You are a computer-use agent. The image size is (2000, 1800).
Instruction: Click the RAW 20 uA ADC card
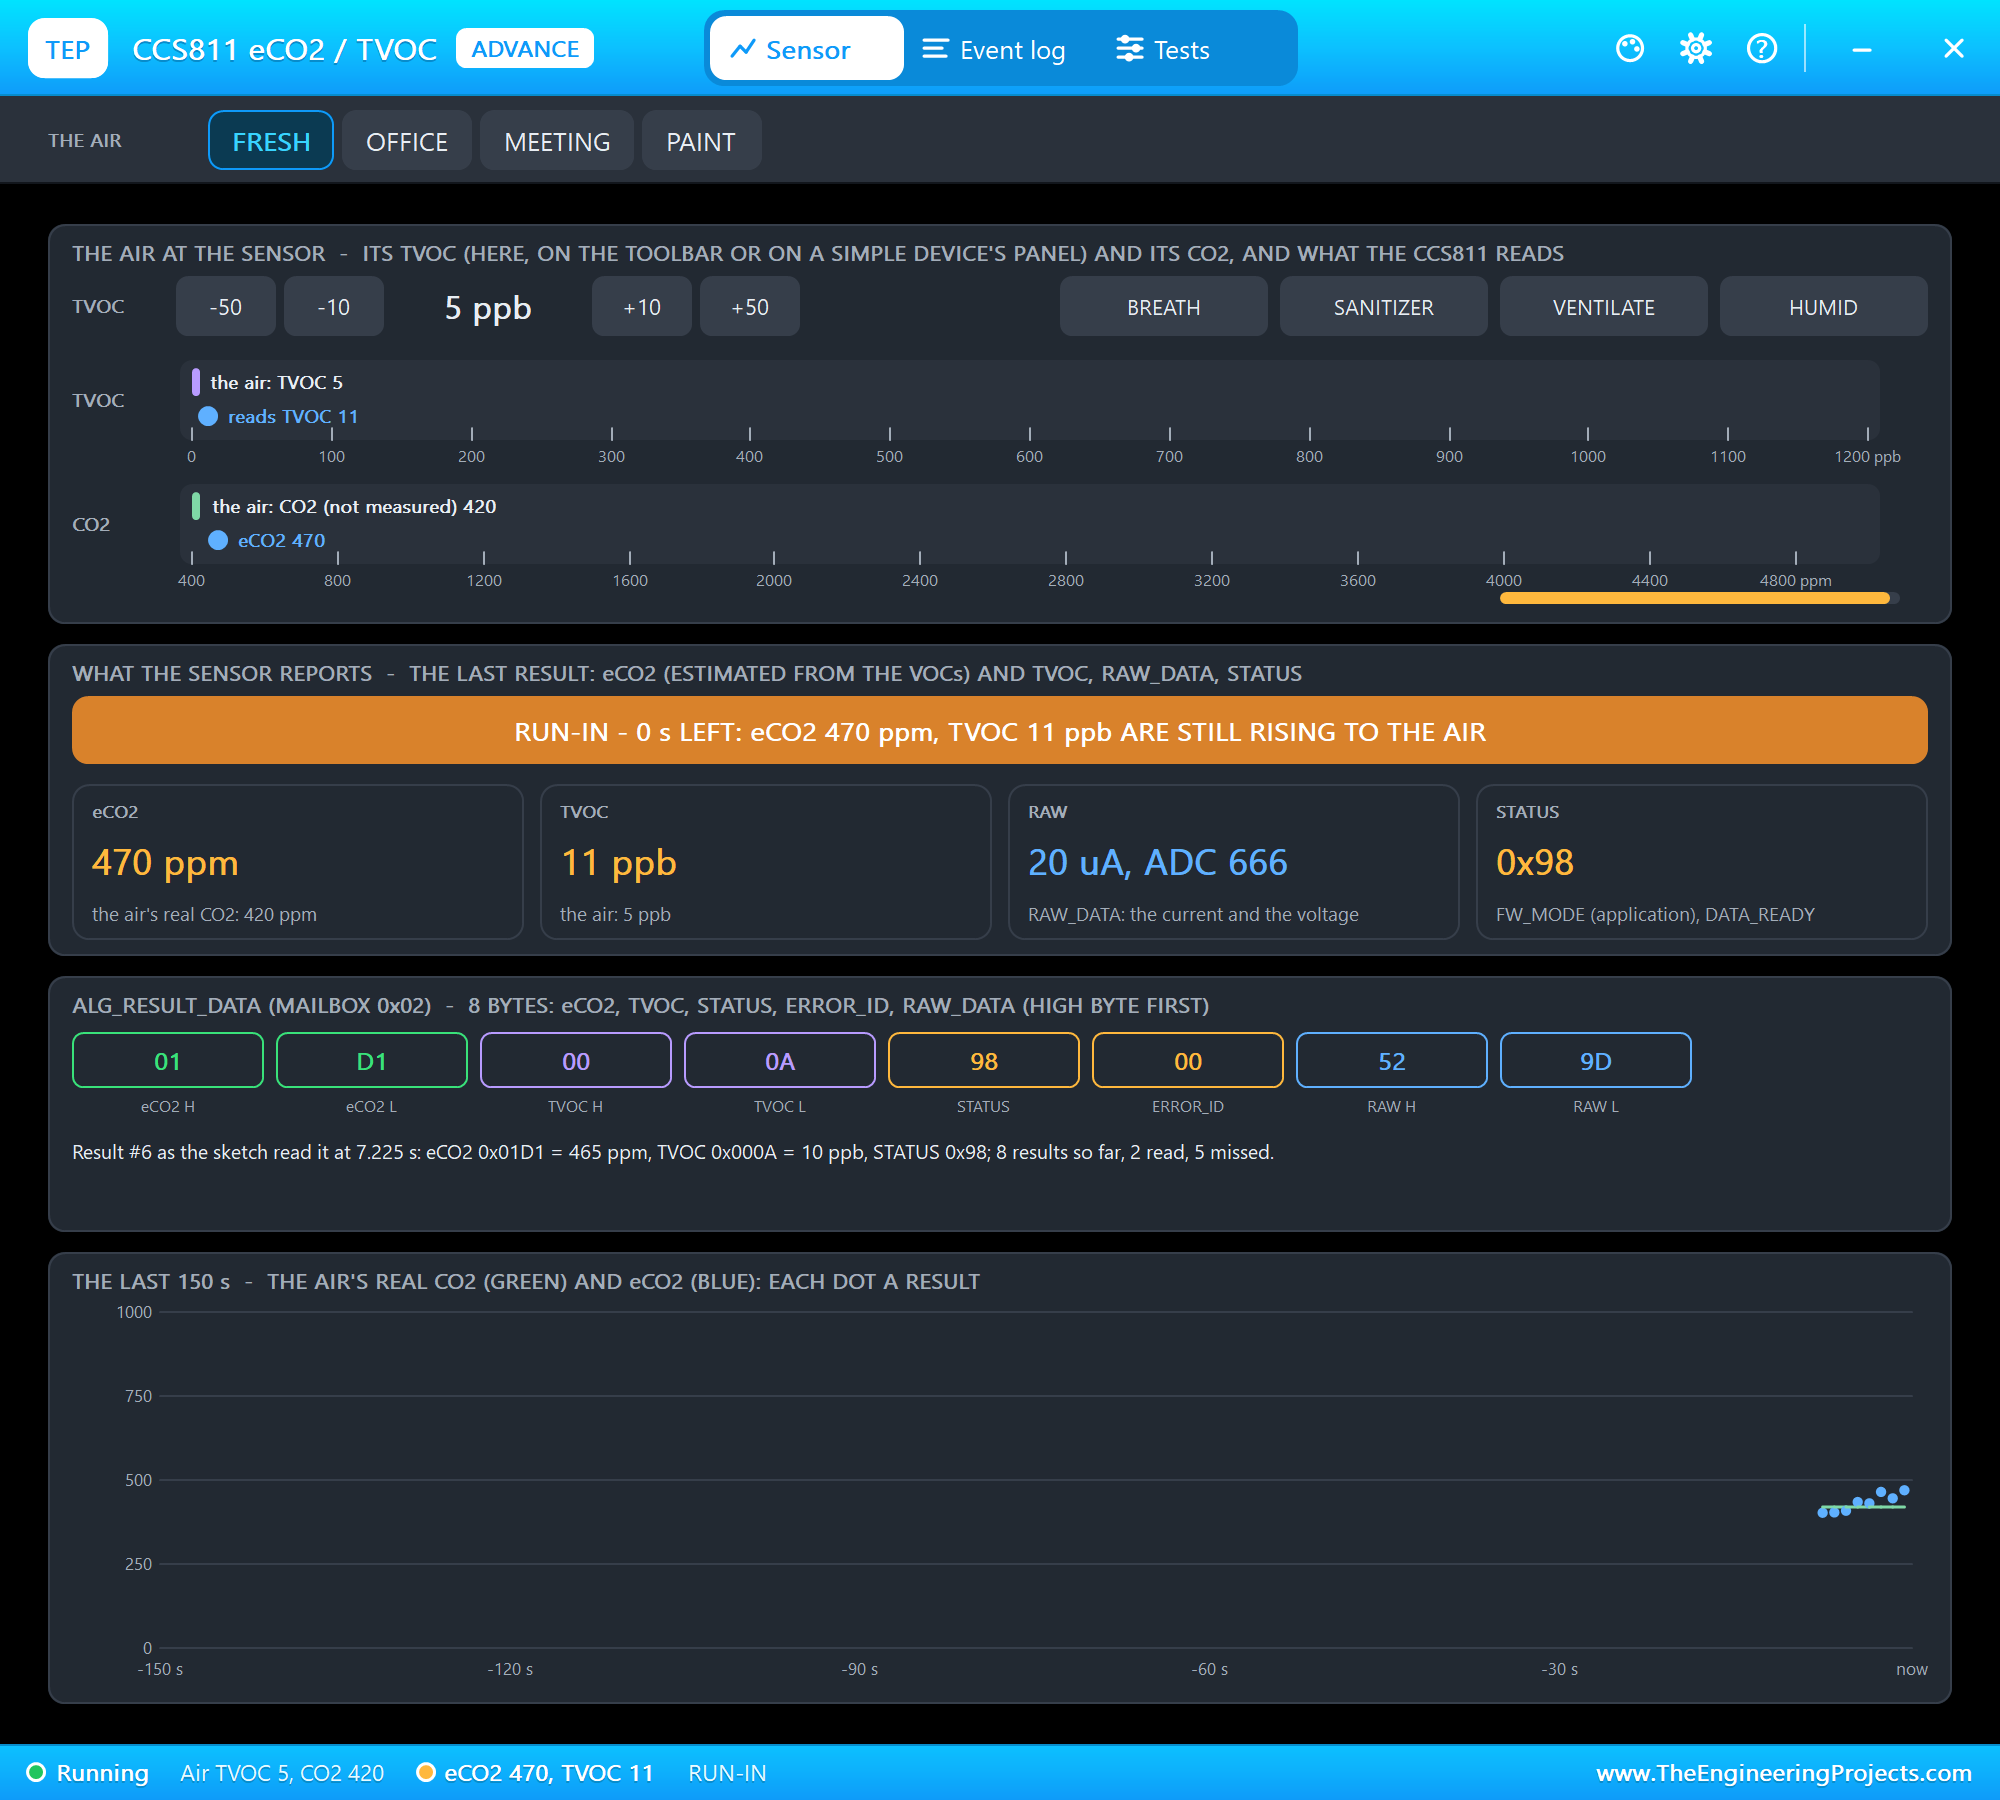click(1234, 862)
